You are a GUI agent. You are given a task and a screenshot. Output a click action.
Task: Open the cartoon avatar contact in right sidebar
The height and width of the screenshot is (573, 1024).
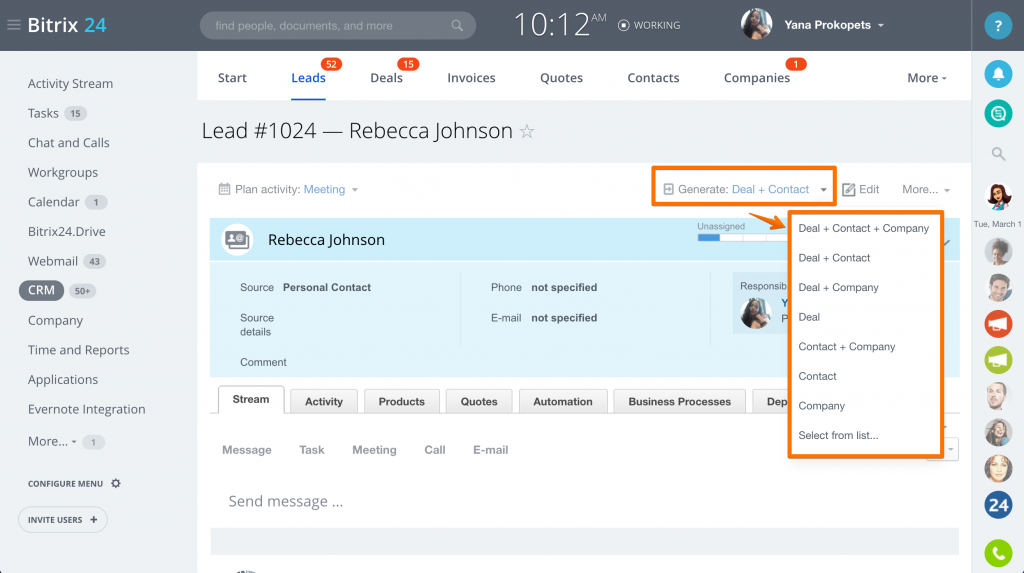click(x=998, y=197)
